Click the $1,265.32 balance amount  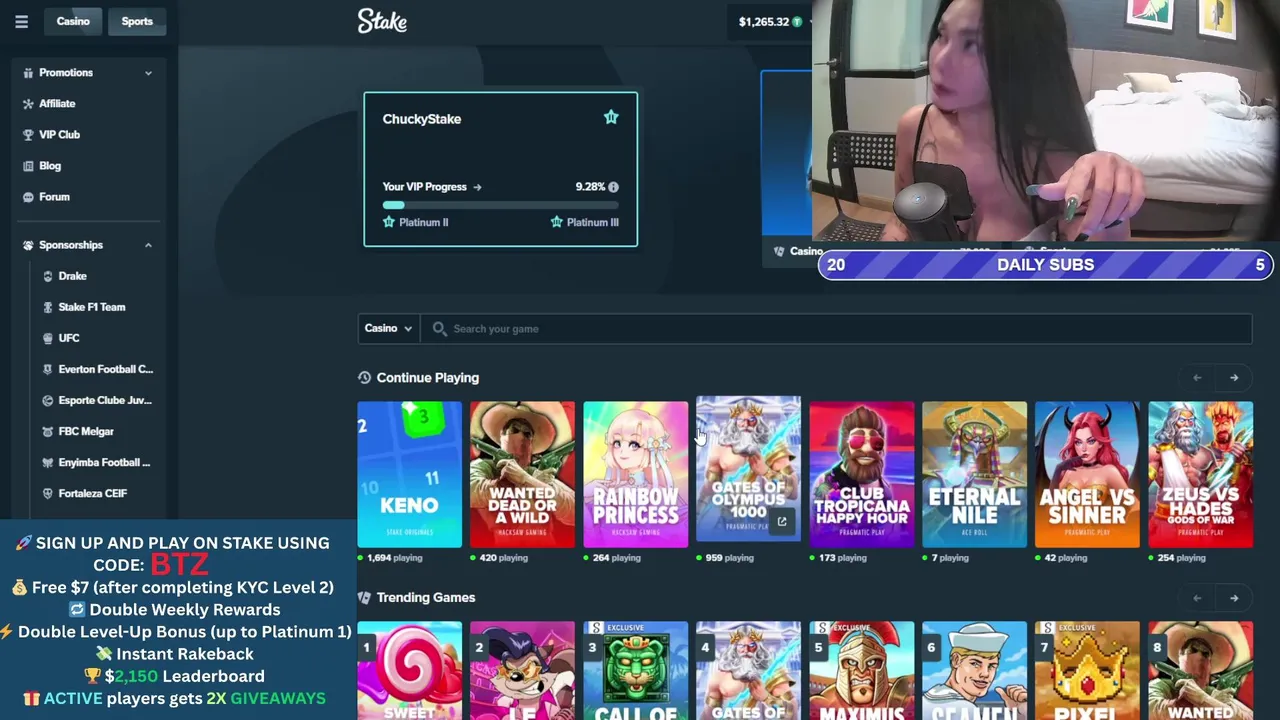coord(764,21)
